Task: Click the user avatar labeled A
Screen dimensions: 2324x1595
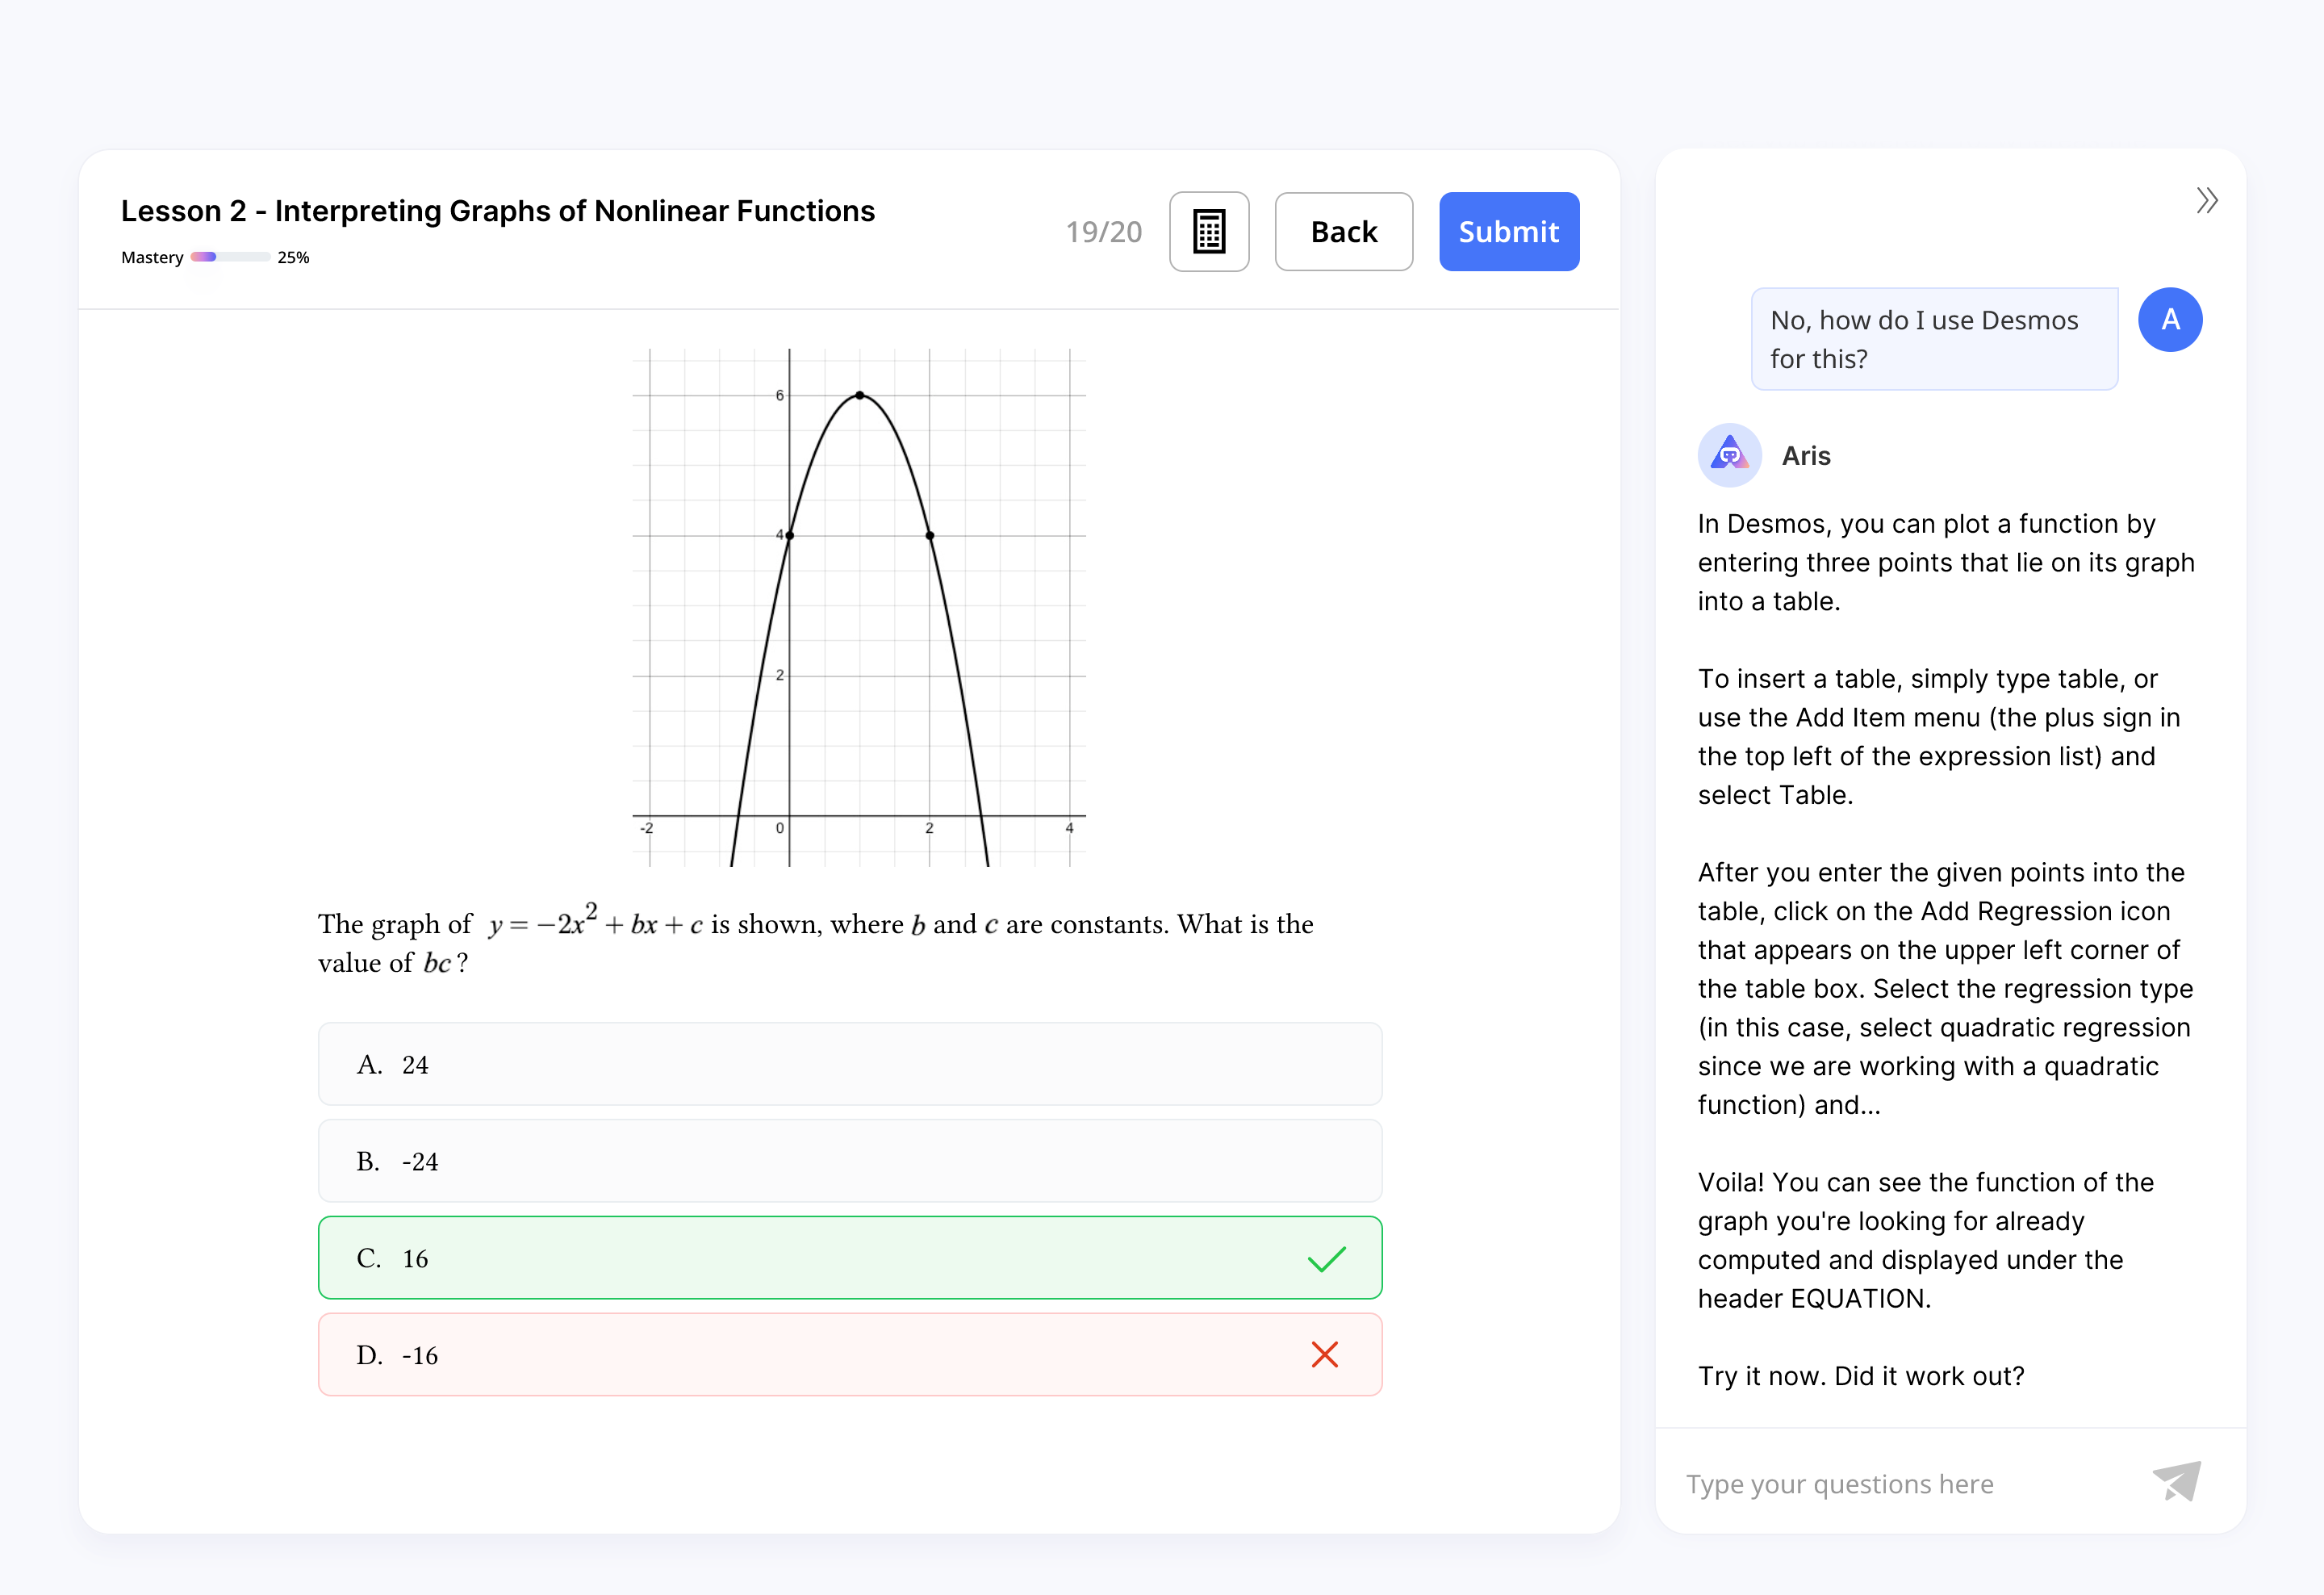Action: click(x=2169, y=320)
